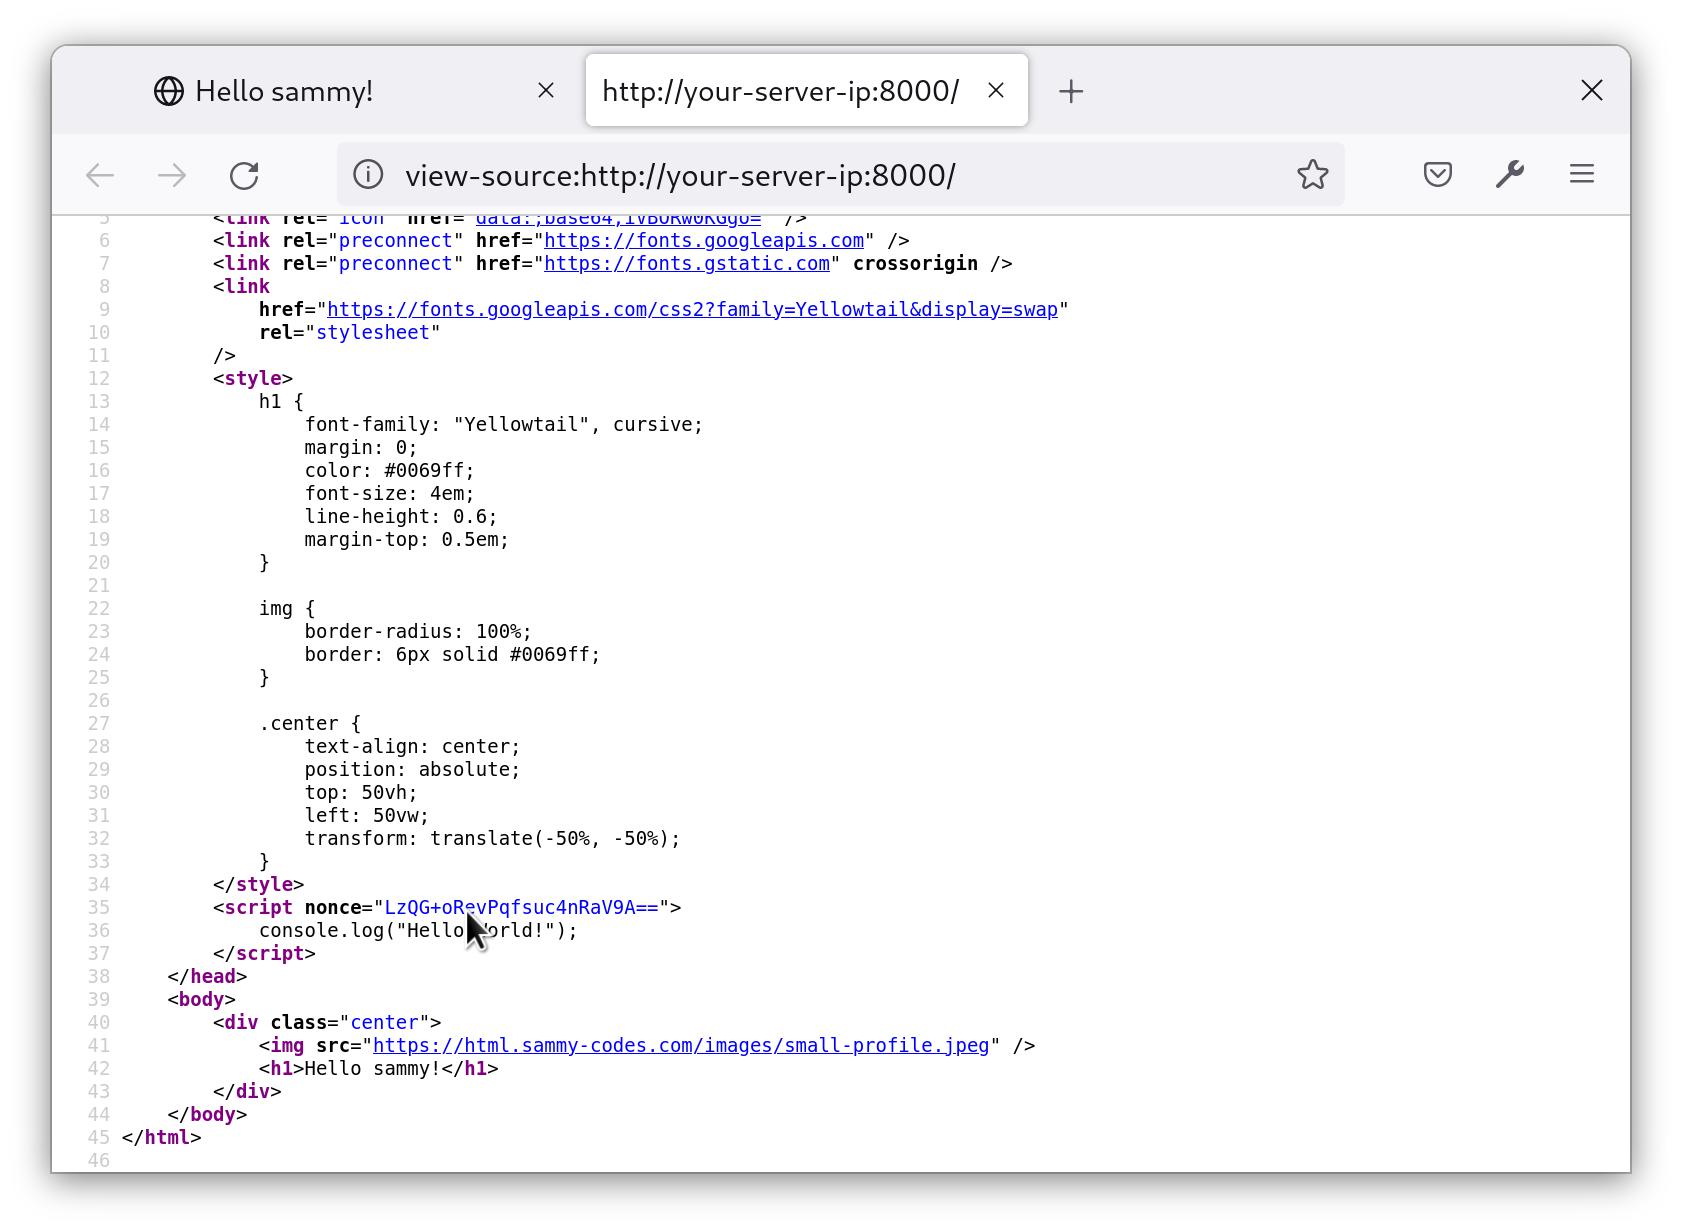Open the Firefox application menu
This screenshot has height=1230, width=1682.
coord(1582,174)
